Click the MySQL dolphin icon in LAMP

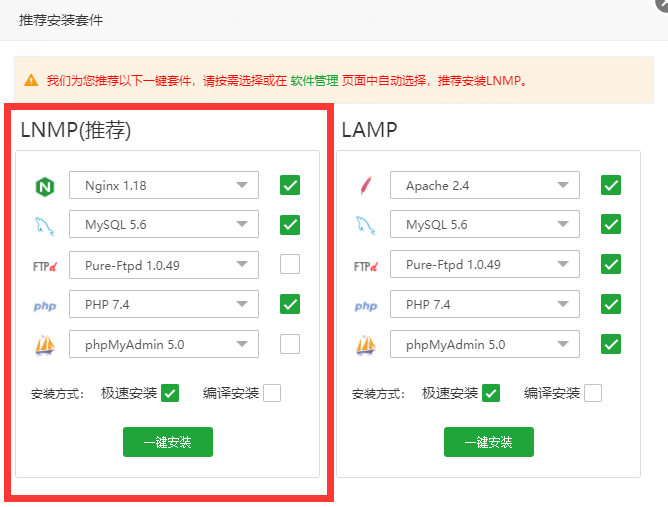click(x=366, y=225)
